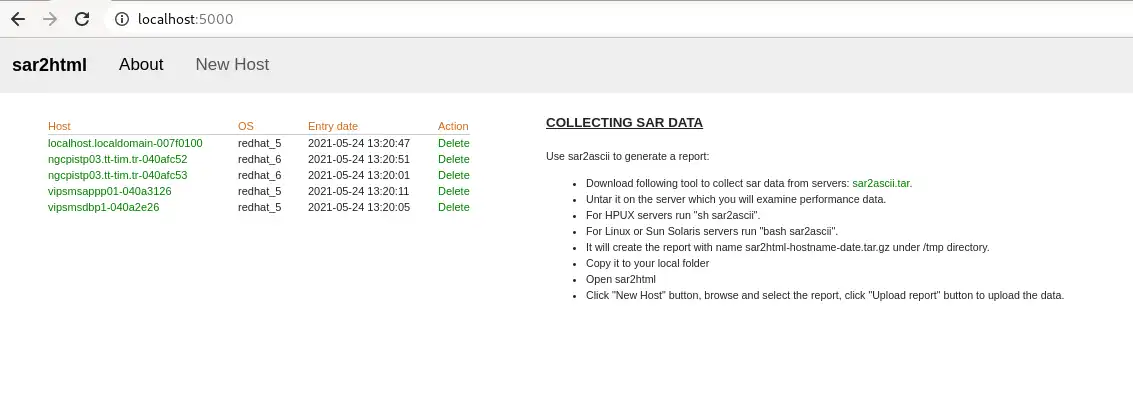The width and height of the screenshot is (1133, 395).
Task: Reload the page with refresh icon
Action: tap(82, 19)
